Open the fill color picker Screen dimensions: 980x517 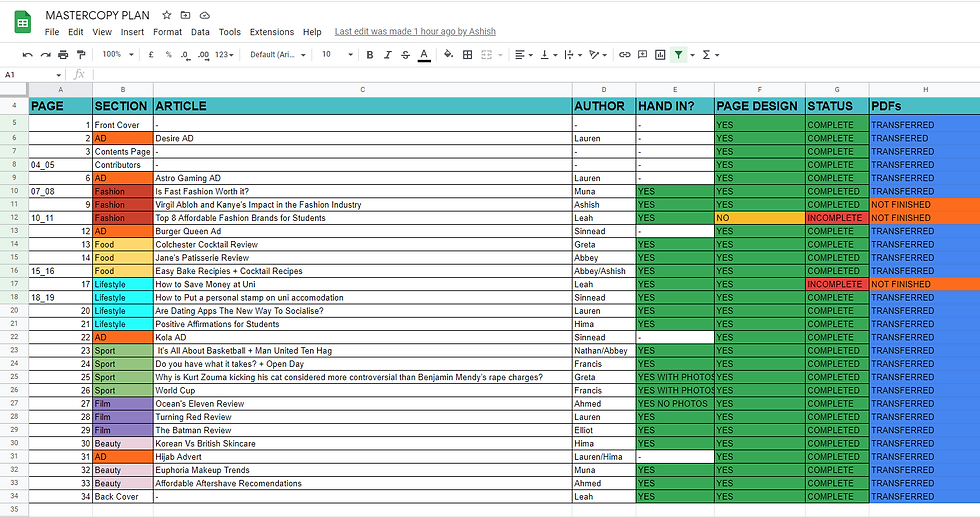[x=448, y=55]
